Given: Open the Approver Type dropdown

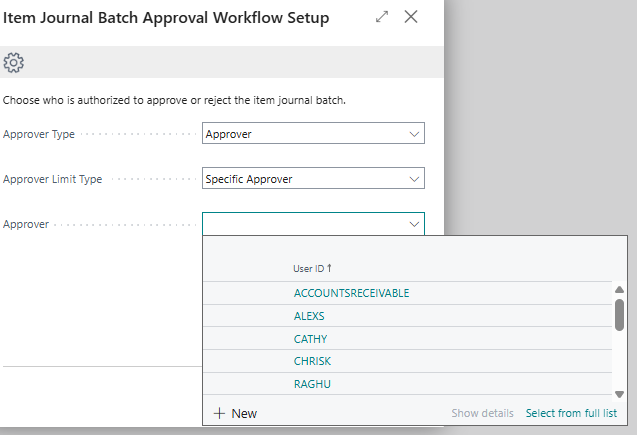Looking at the screenshot, I should (x=414, y=134).
